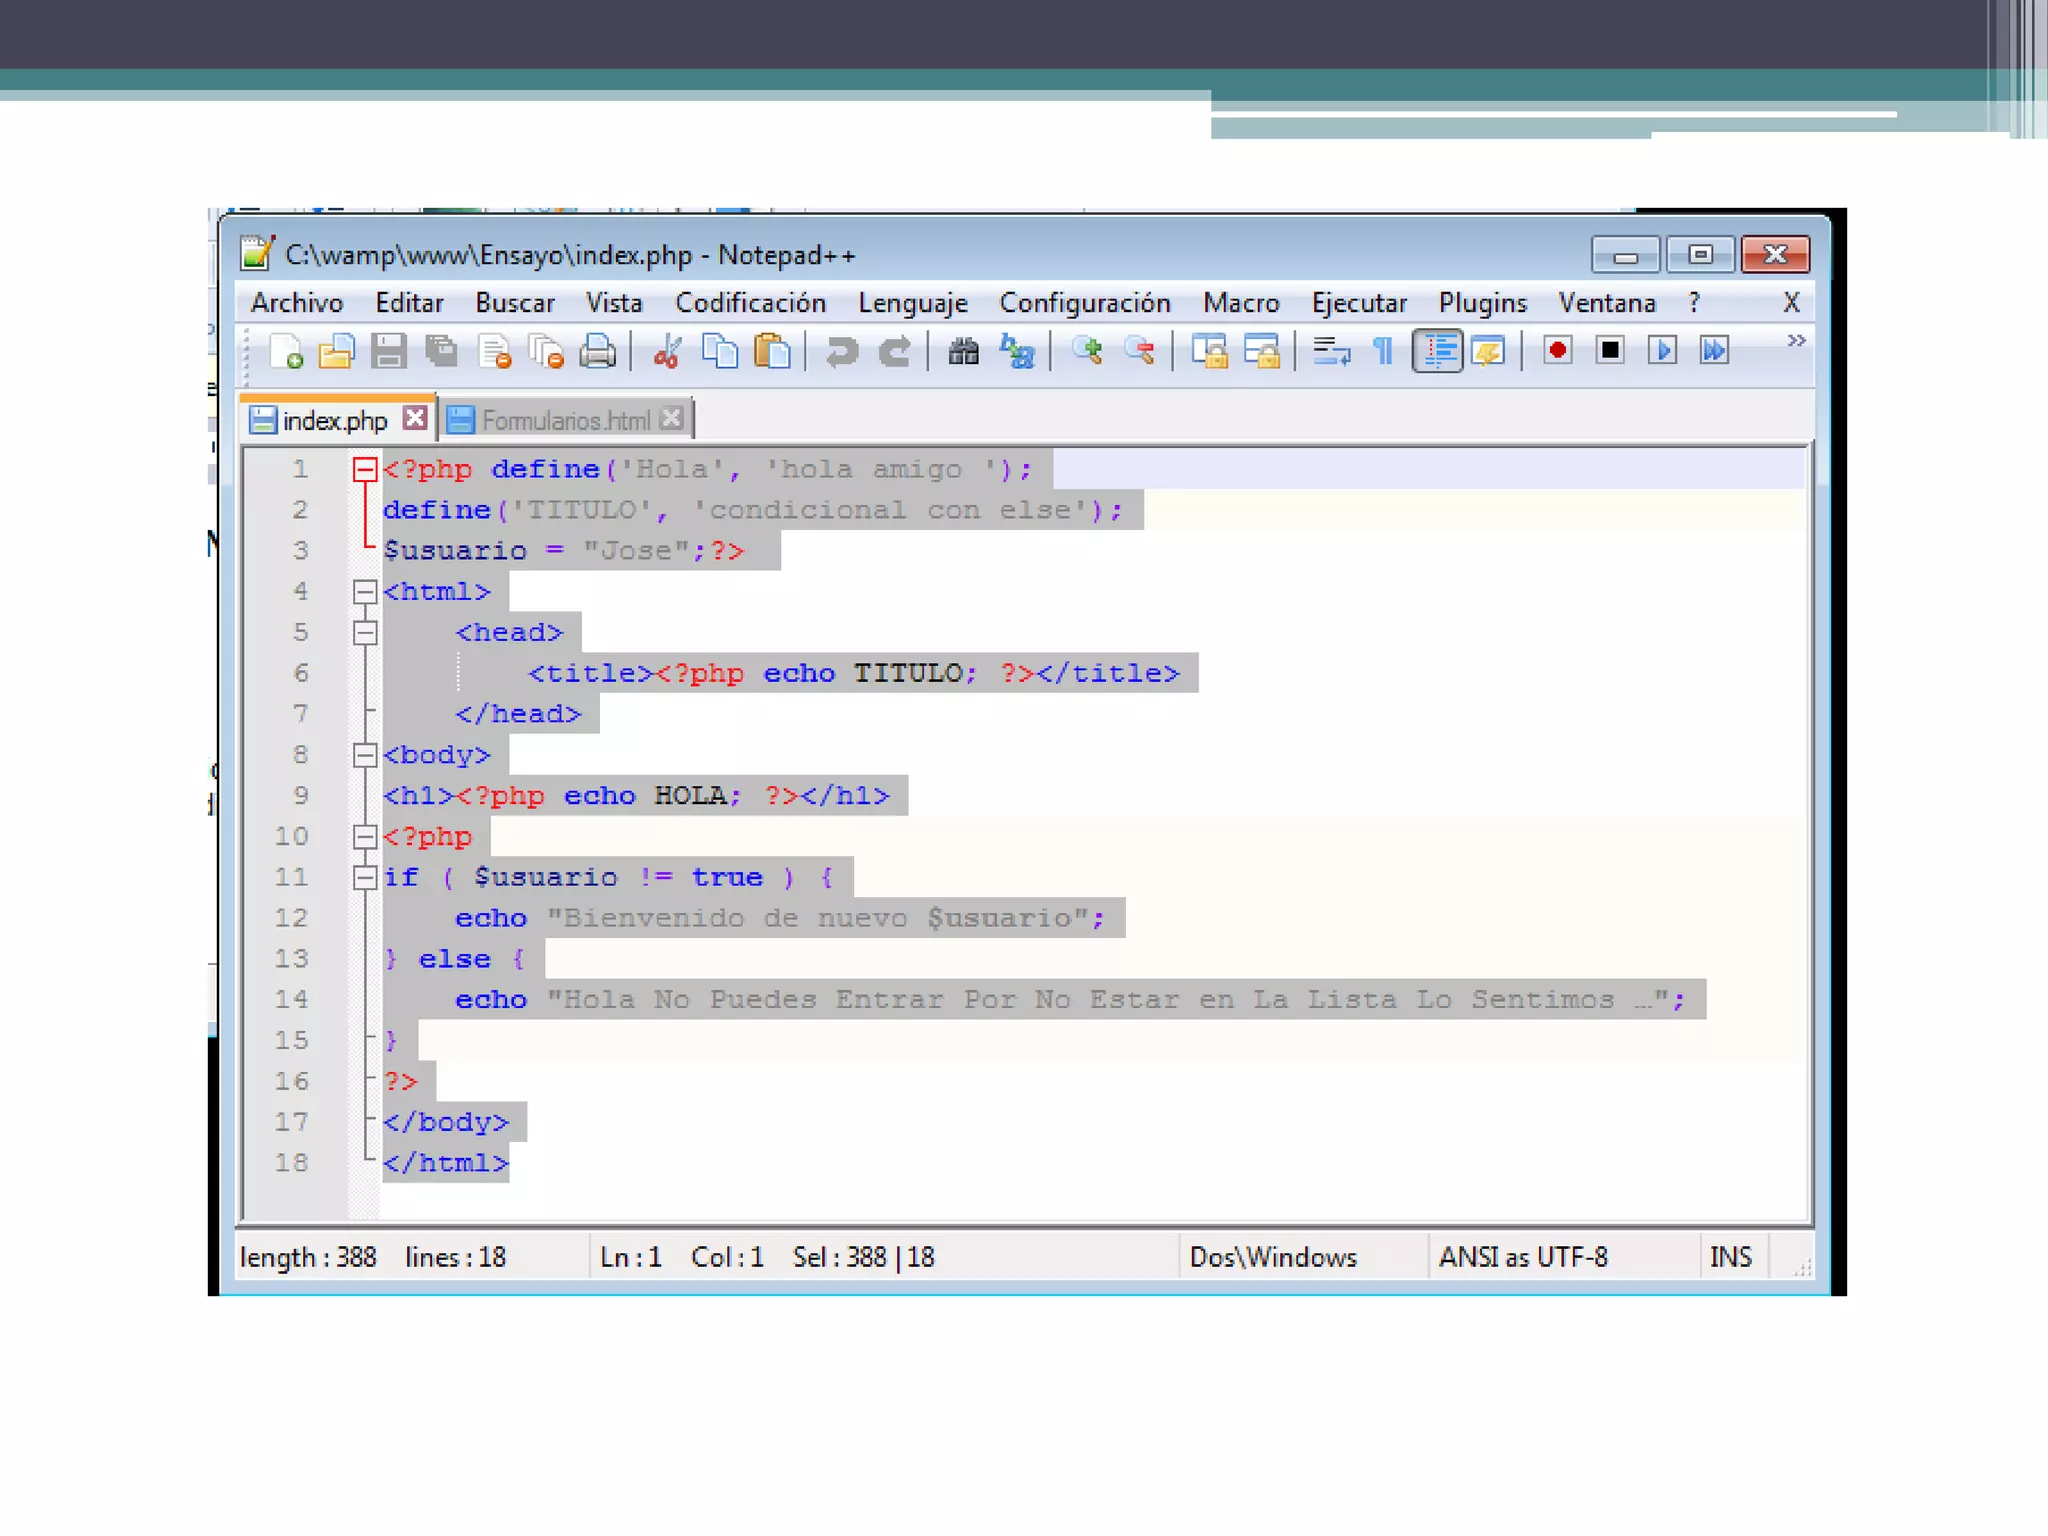Expand hidden toolbar icons with double chevron

[1796, 341]
